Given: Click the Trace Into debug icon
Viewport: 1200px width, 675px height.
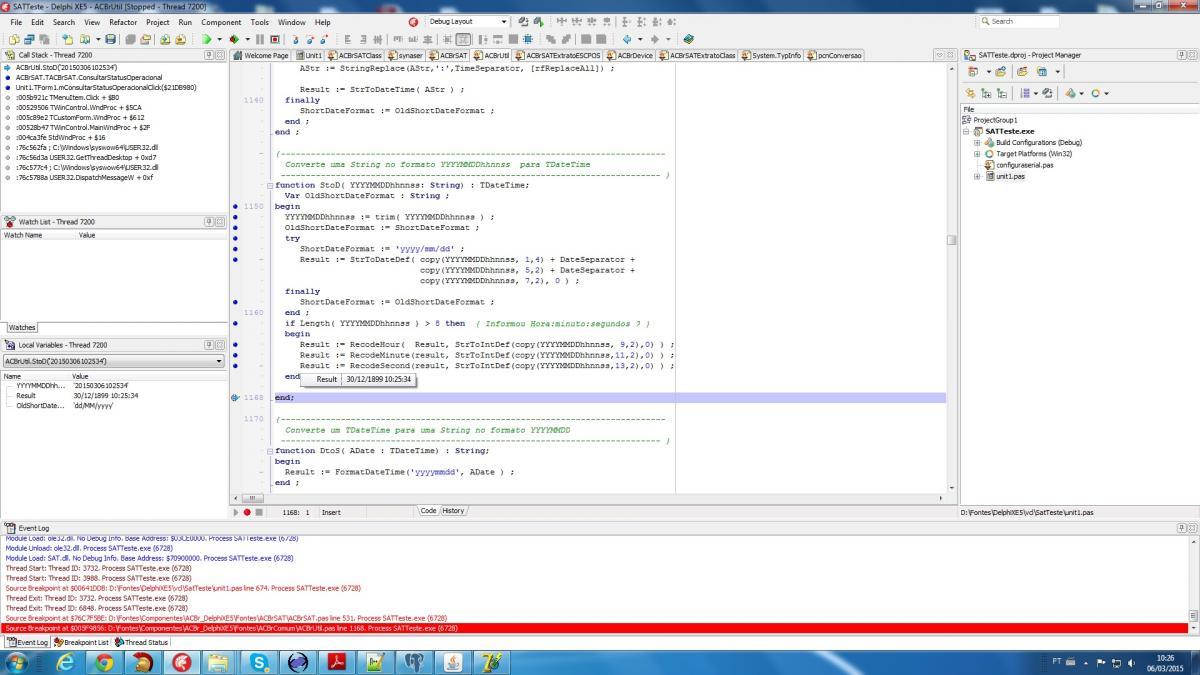Looking at the screenshot, I should click(295, 39).
